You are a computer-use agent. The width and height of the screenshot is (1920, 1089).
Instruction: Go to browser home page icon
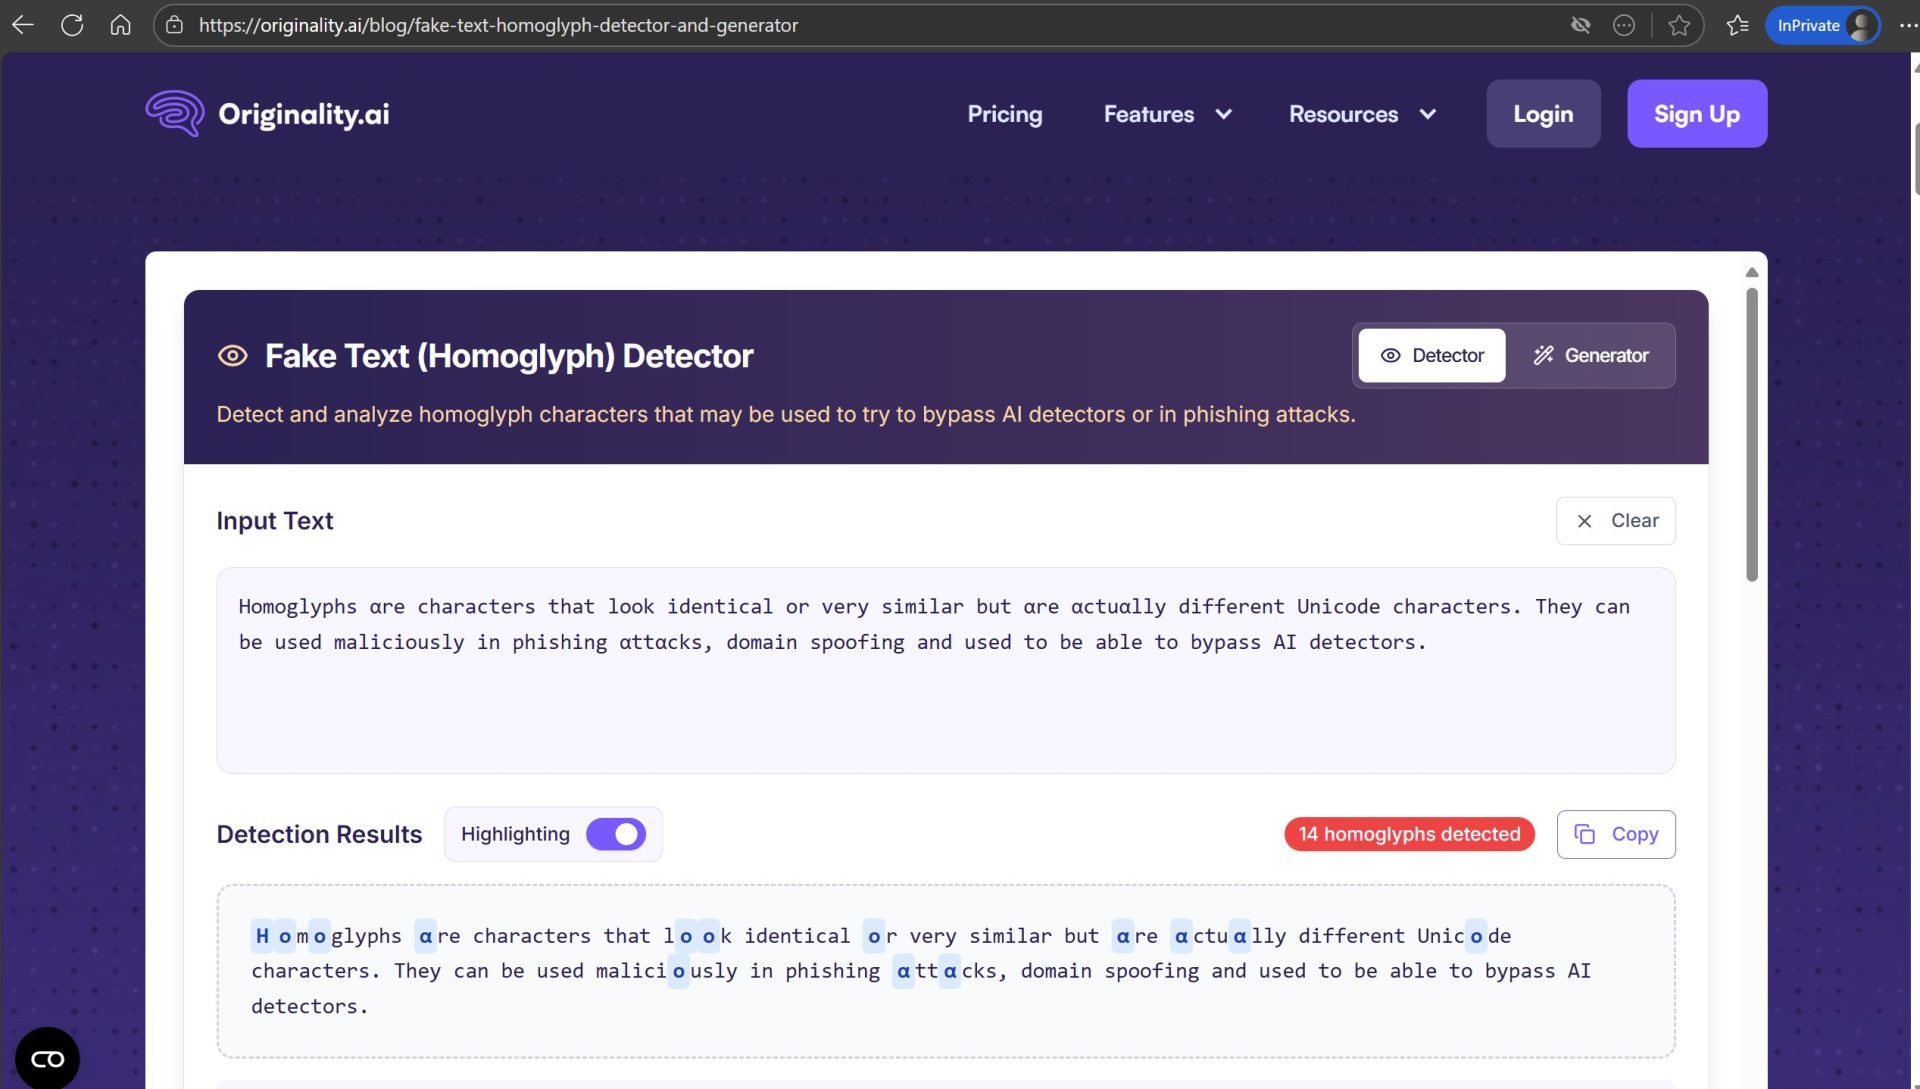pyautogui.click(x=120, y=24)
